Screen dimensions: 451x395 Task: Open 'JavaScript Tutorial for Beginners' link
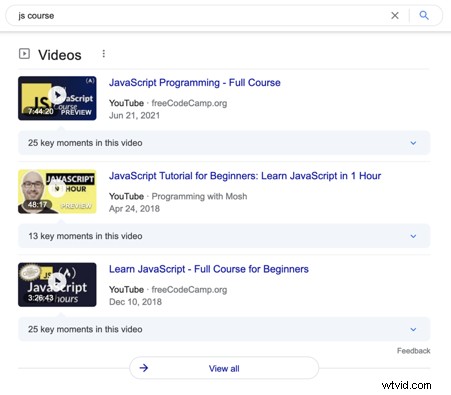click(245, 176)
